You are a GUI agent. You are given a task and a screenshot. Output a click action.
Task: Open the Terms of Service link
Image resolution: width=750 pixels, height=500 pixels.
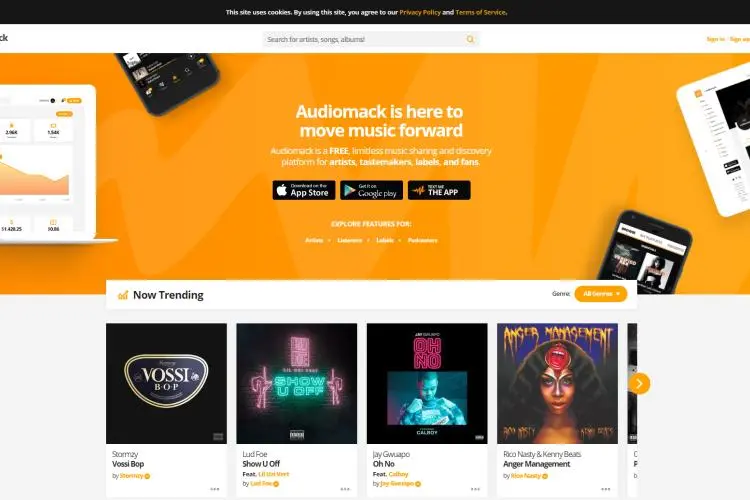click(x=480, y=12)
